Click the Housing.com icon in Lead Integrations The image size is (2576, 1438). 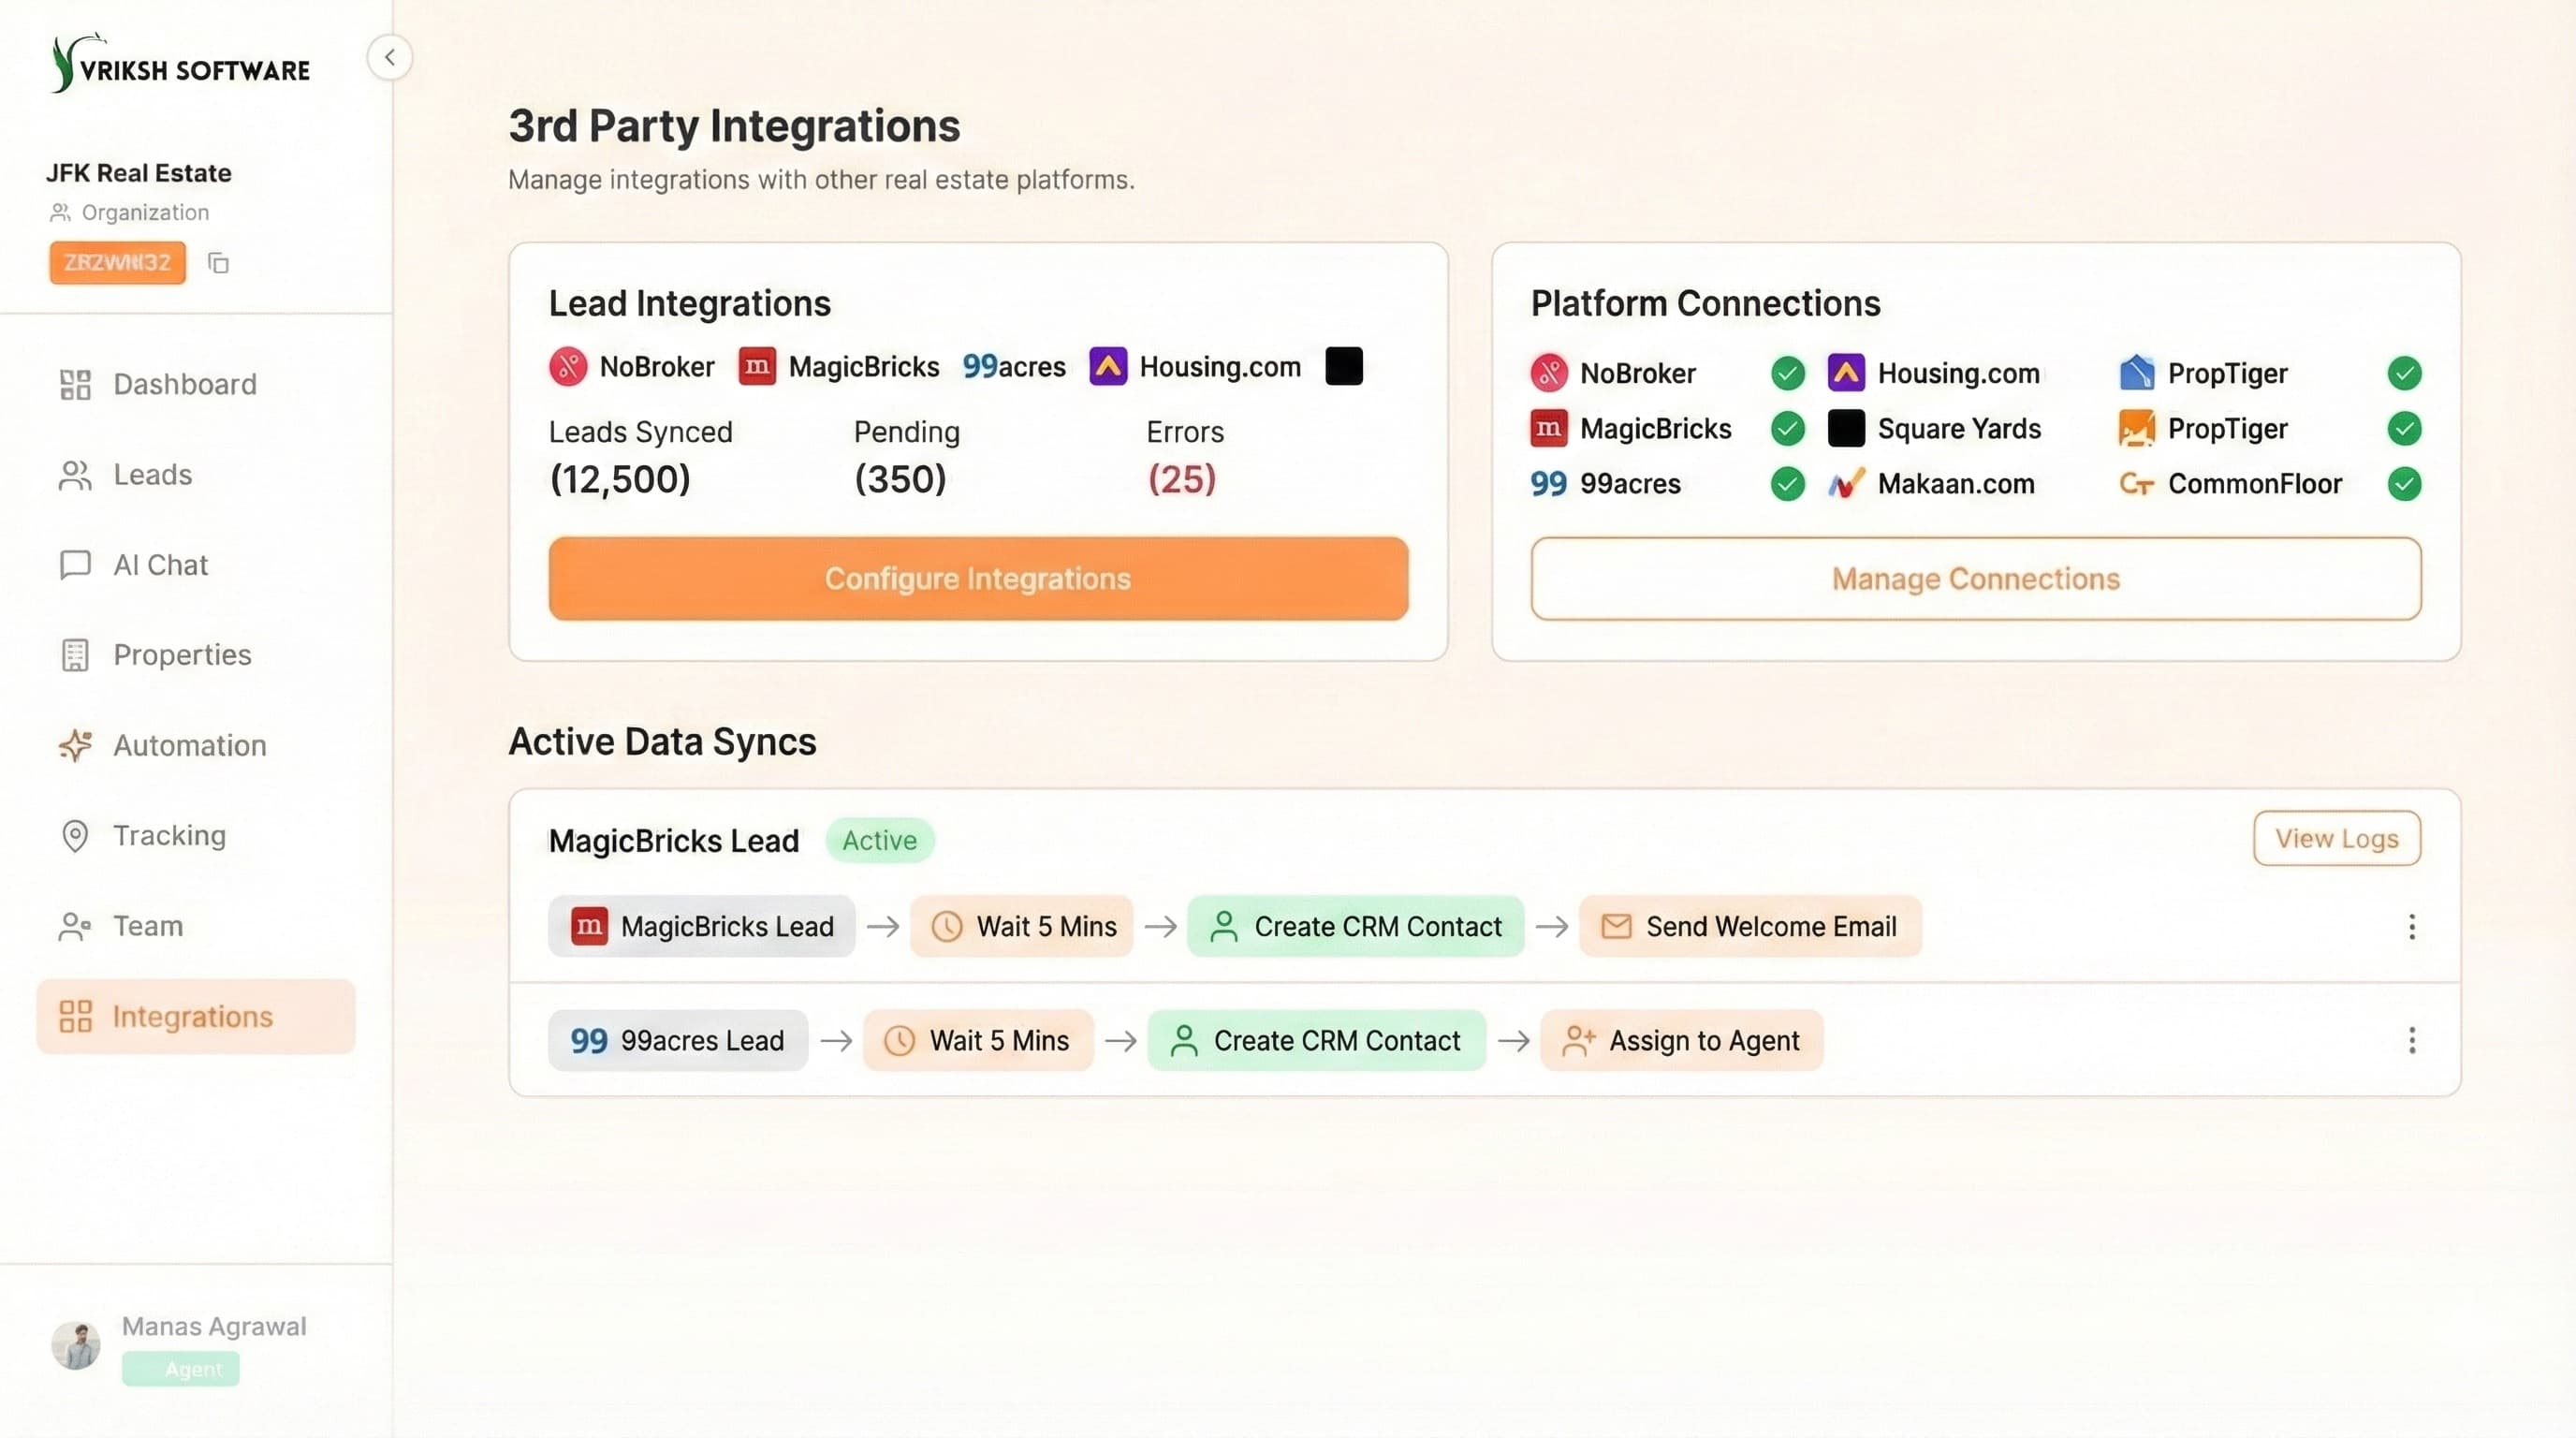(1107, 366)
